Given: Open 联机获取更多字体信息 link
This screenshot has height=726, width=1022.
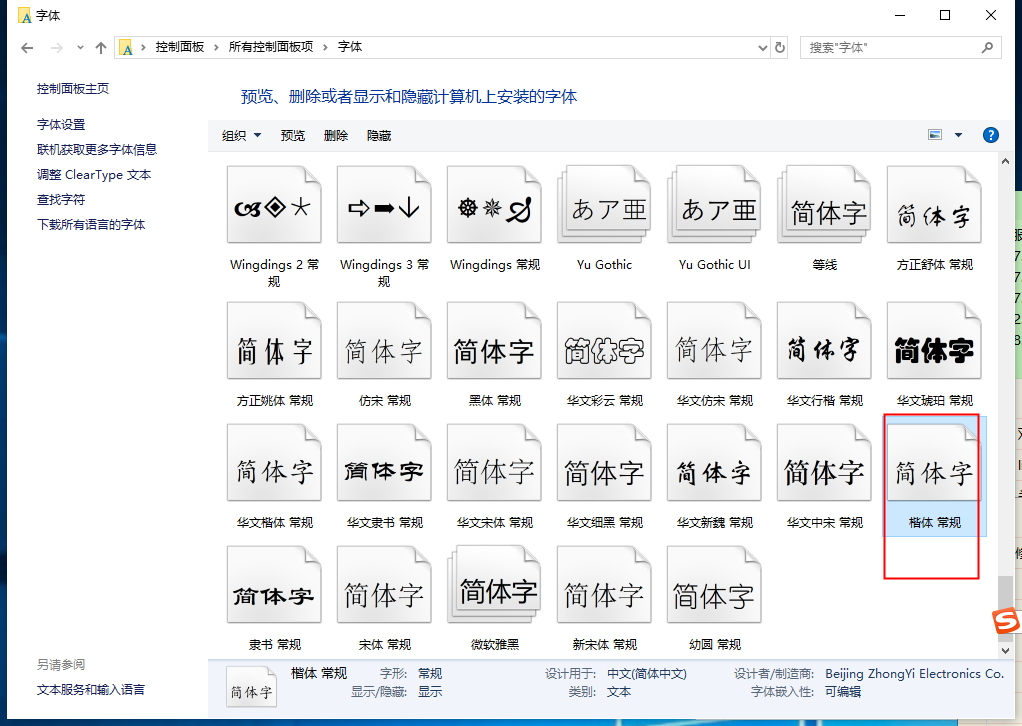Looking at the screenshot, I should click(97, 149).
